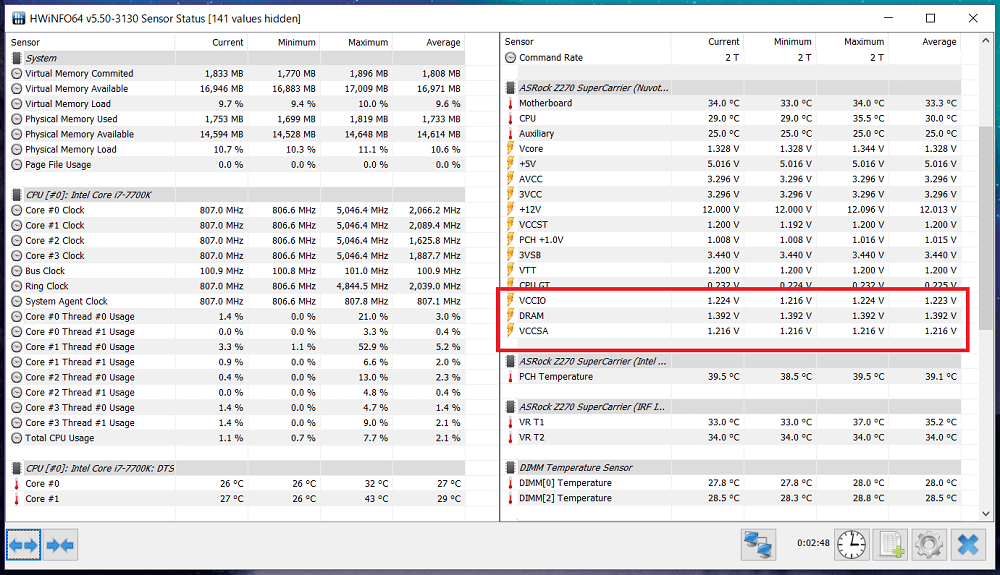Click right pane Maximum column header
This screenshot has width=1000, height=575.
point(852,41)
